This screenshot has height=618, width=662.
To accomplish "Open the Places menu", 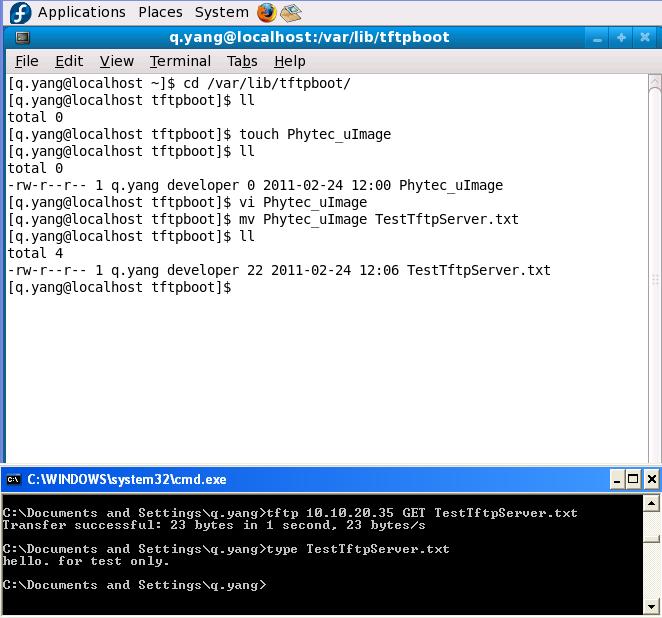I will coord(160,12).
